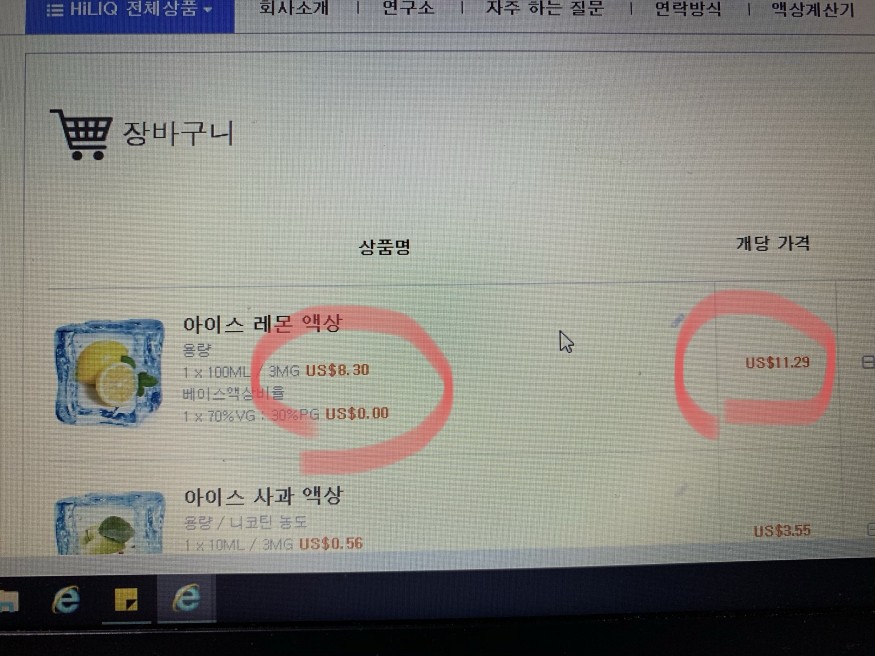The image size is (875, 656).
Task: Click the minus quantity button beside US$11.29
Action: pos(868,362)
